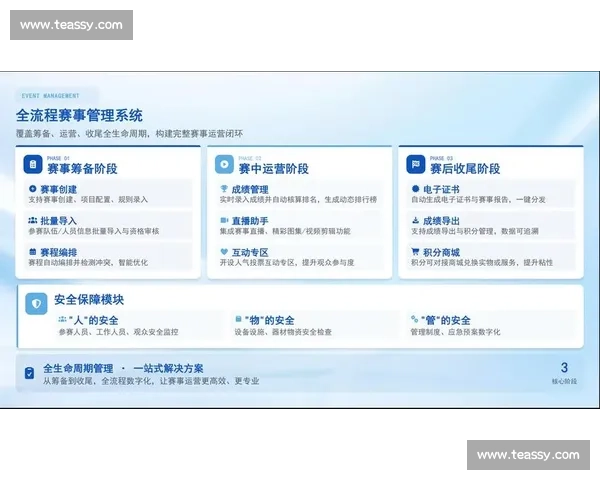The image size is (600, 480).
Task: Click the description 管理制度、应急预案数字化
Action: coord(455,332)
